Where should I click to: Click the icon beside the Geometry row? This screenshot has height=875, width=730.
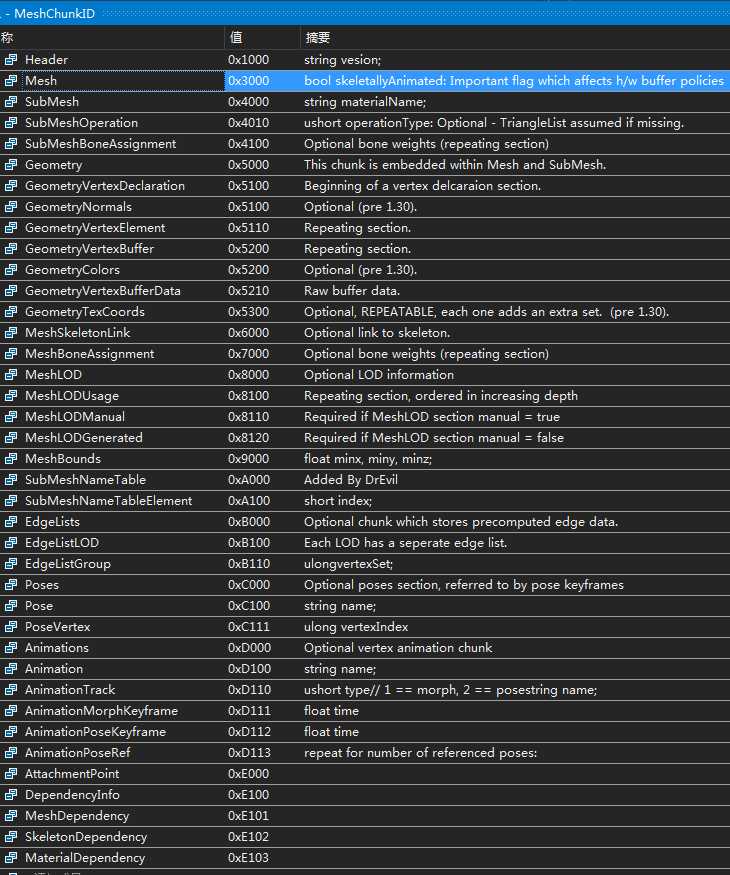point(11,165)
